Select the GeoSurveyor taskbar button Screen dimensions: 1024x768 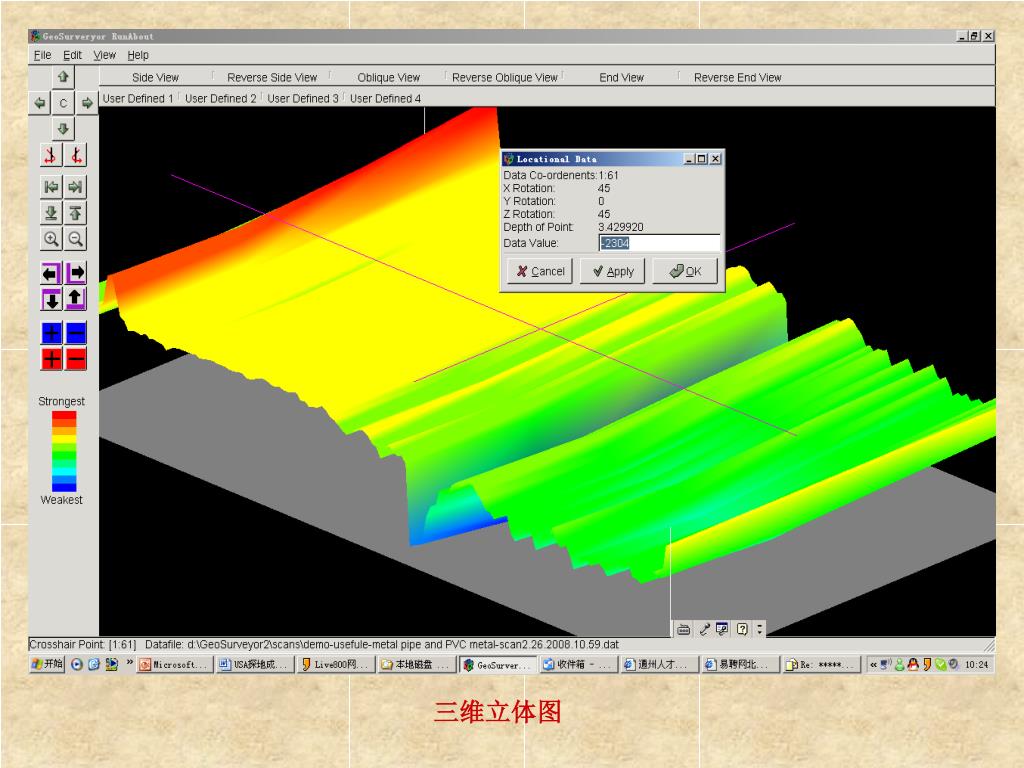click(498, 665)
